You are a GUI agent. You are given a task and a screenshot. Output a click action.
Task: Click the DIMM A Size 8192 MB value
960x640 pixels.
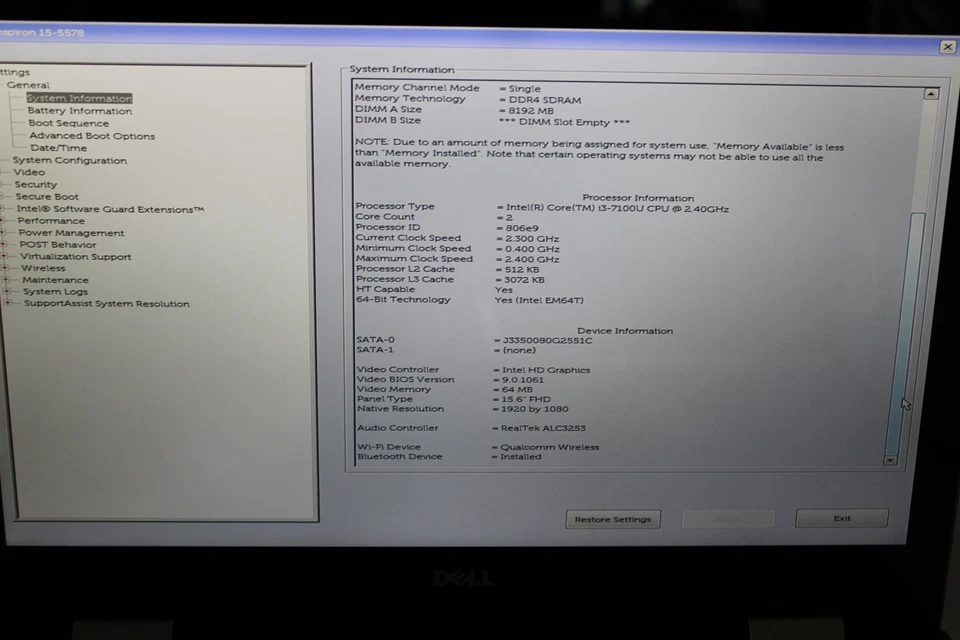[x=531, y=111]
